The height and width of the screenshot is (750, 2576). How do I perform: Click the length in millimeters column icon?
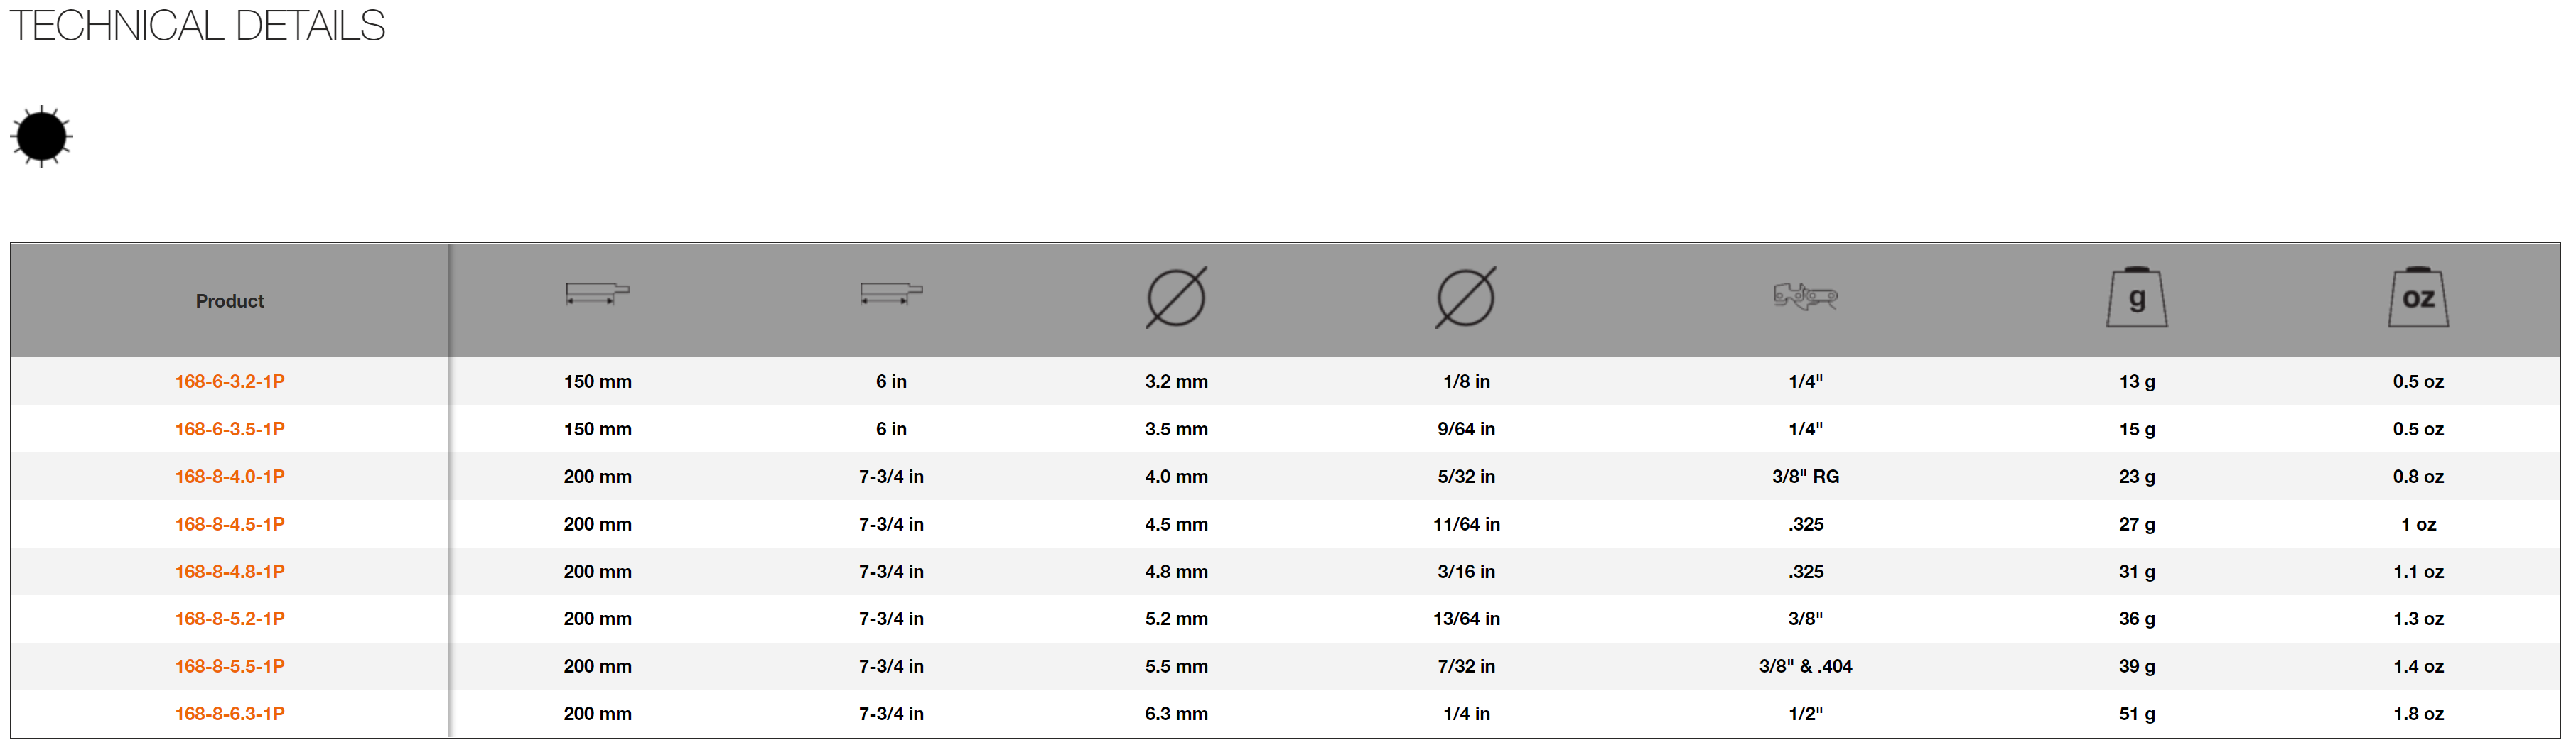coord(597,294)
